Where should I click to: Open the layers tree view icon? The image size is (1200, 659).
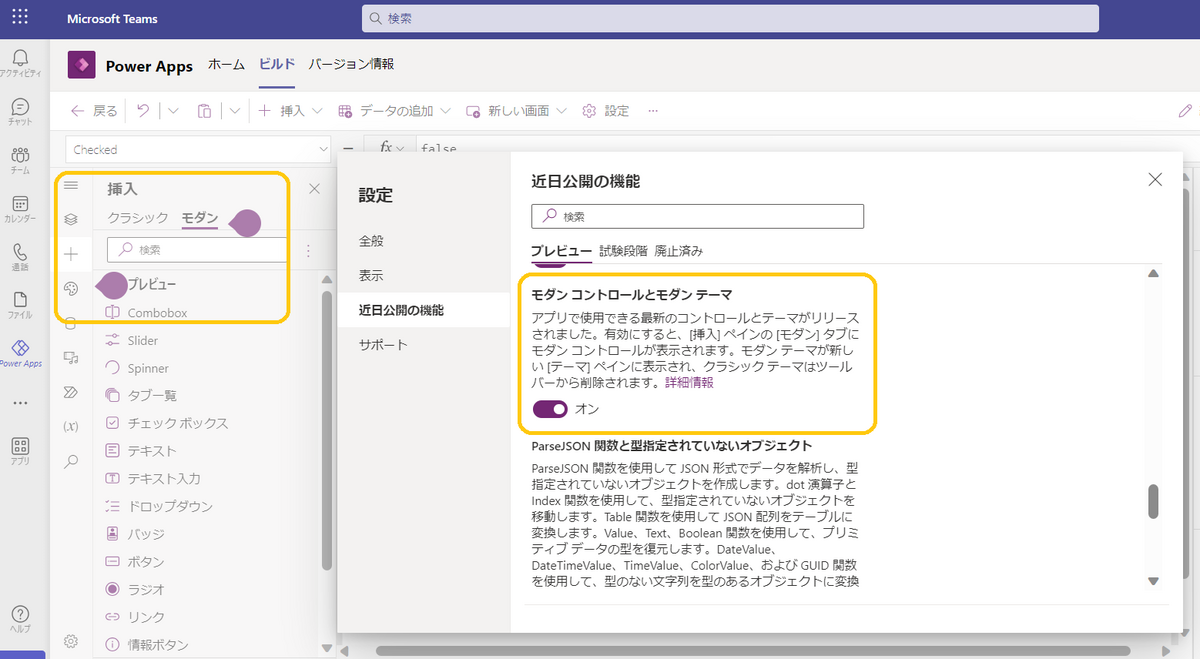point(70,219)
